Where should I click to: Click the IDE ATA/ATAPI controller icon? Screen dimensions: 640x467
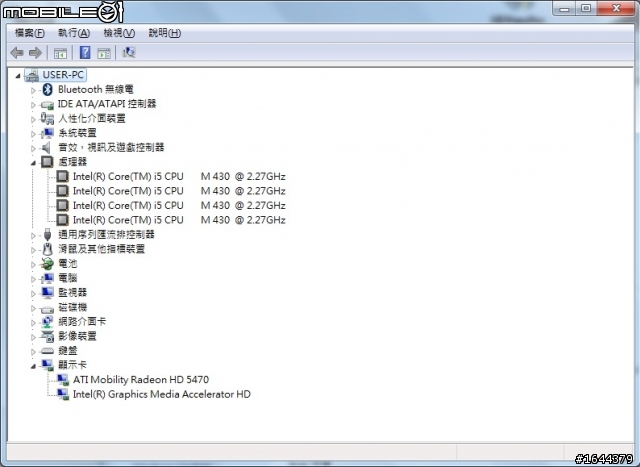pos(47,105)
